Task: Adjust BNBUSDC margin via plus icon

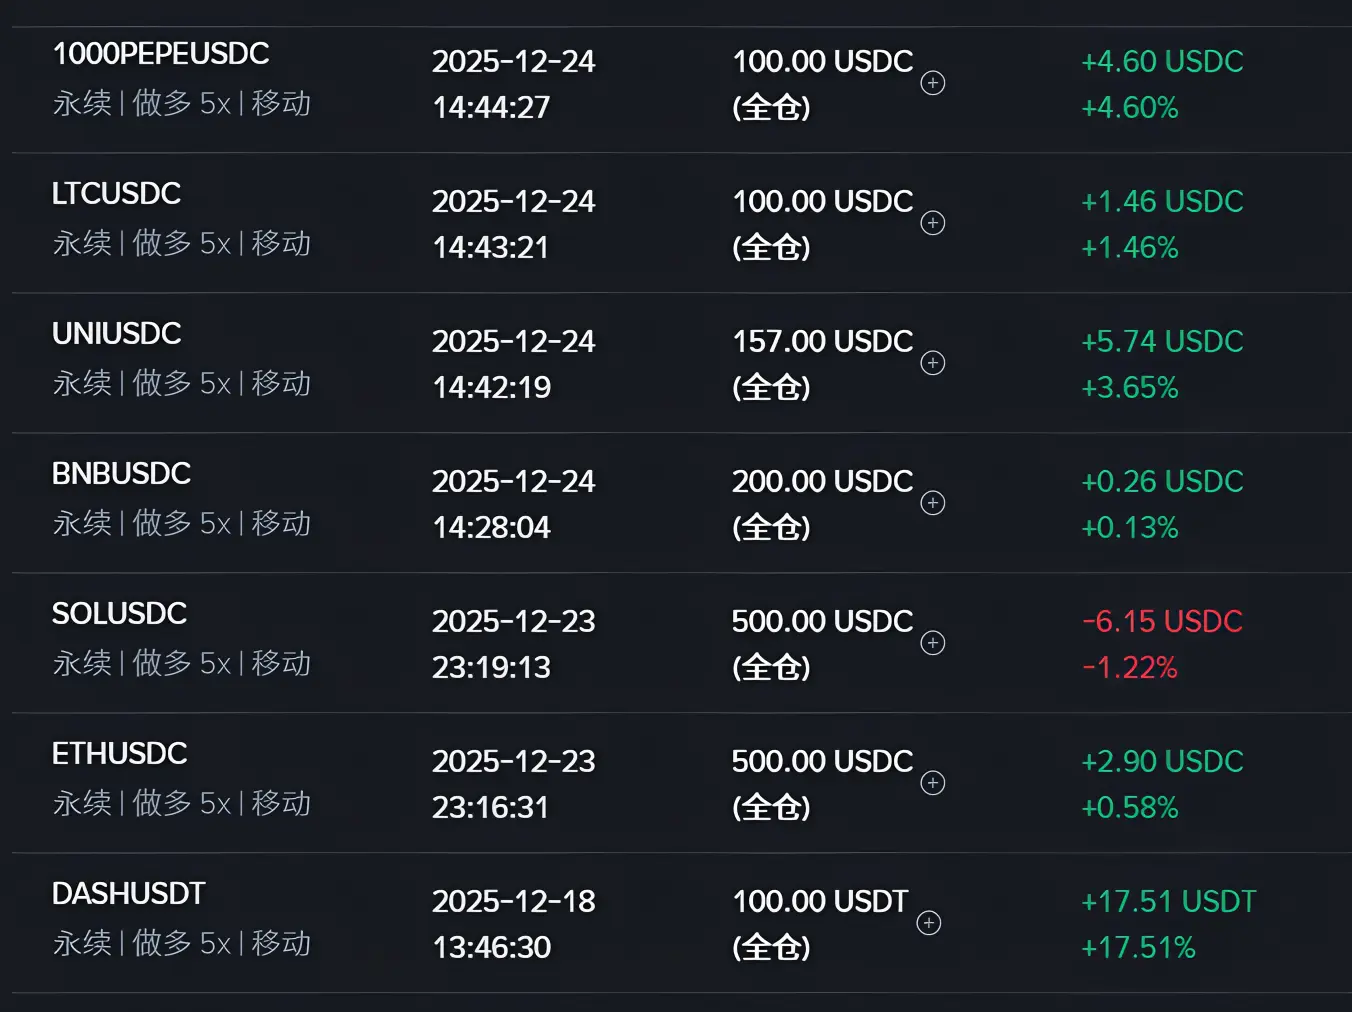Action: pos(932,503)
